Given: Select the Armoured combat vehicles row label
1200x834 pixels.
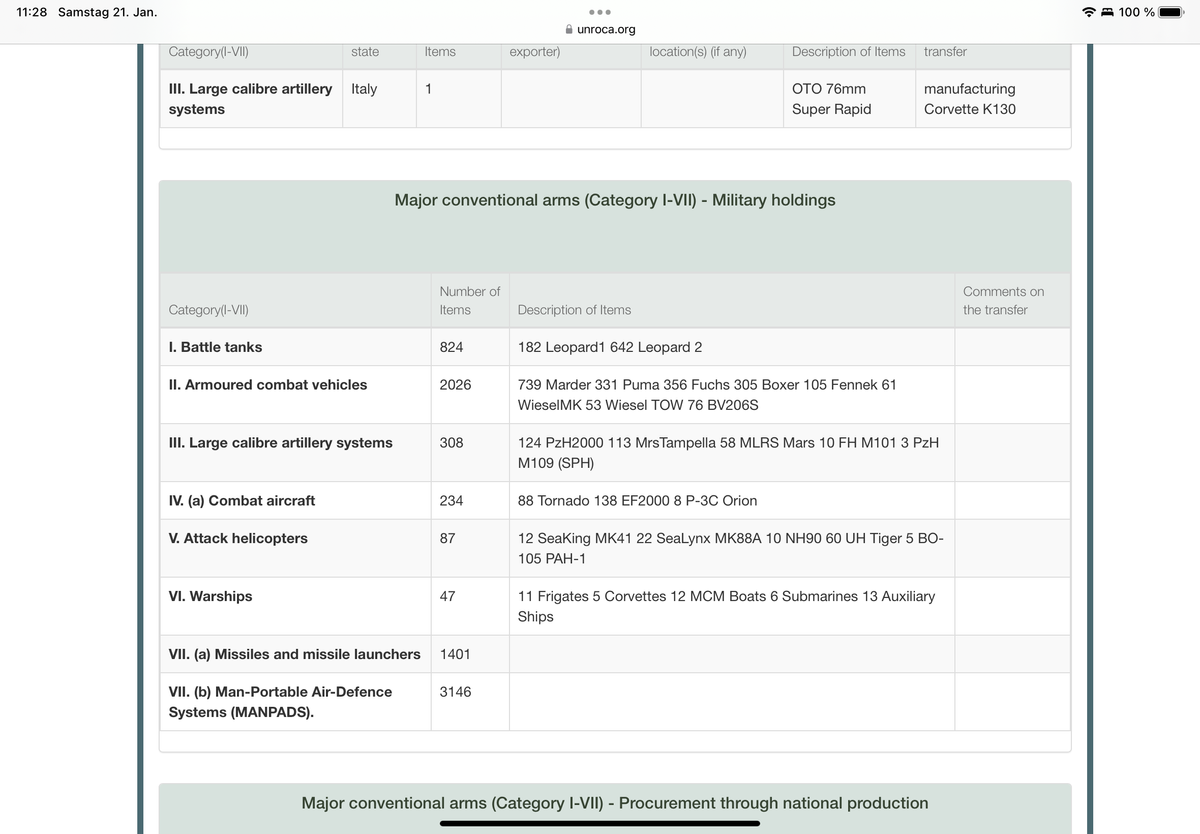Looking at the screenshot, I should 268,385.
